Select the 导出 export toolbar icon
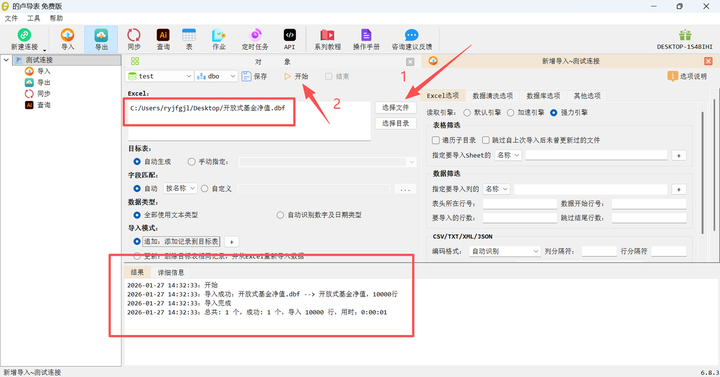 (x=101, y=35)
